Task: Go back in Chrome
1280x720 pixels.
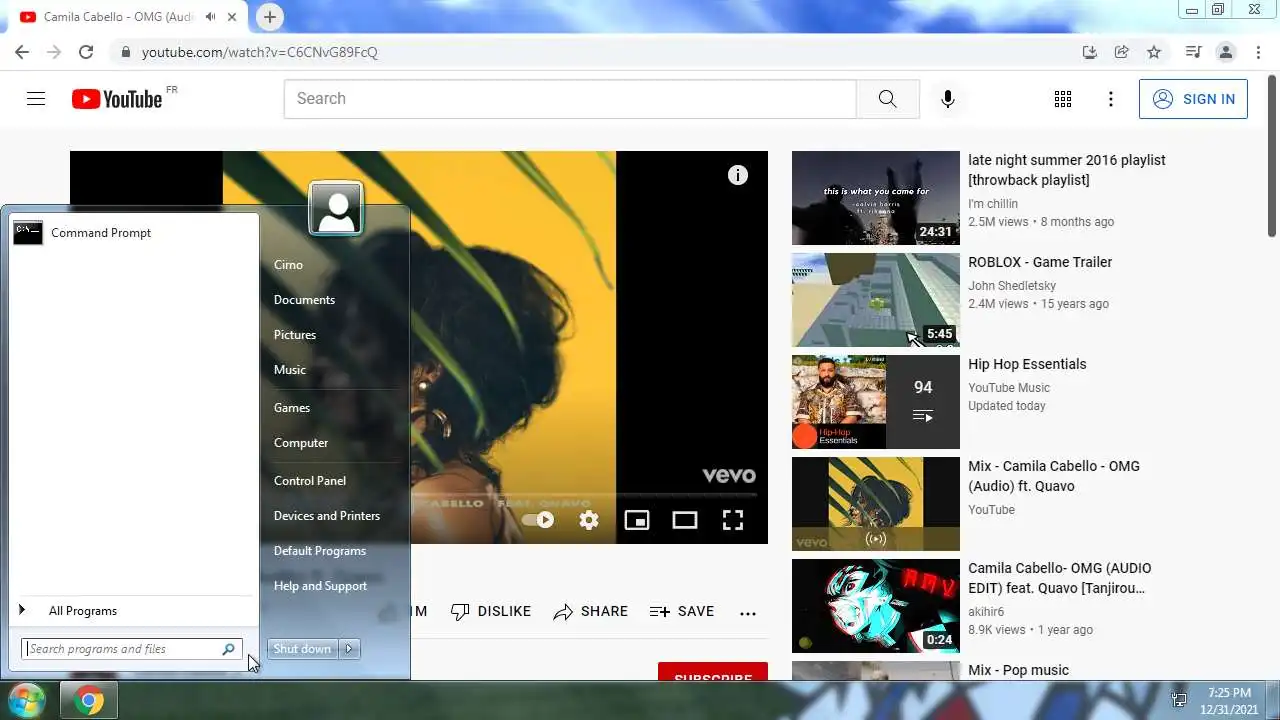Action: pos(22,52)
